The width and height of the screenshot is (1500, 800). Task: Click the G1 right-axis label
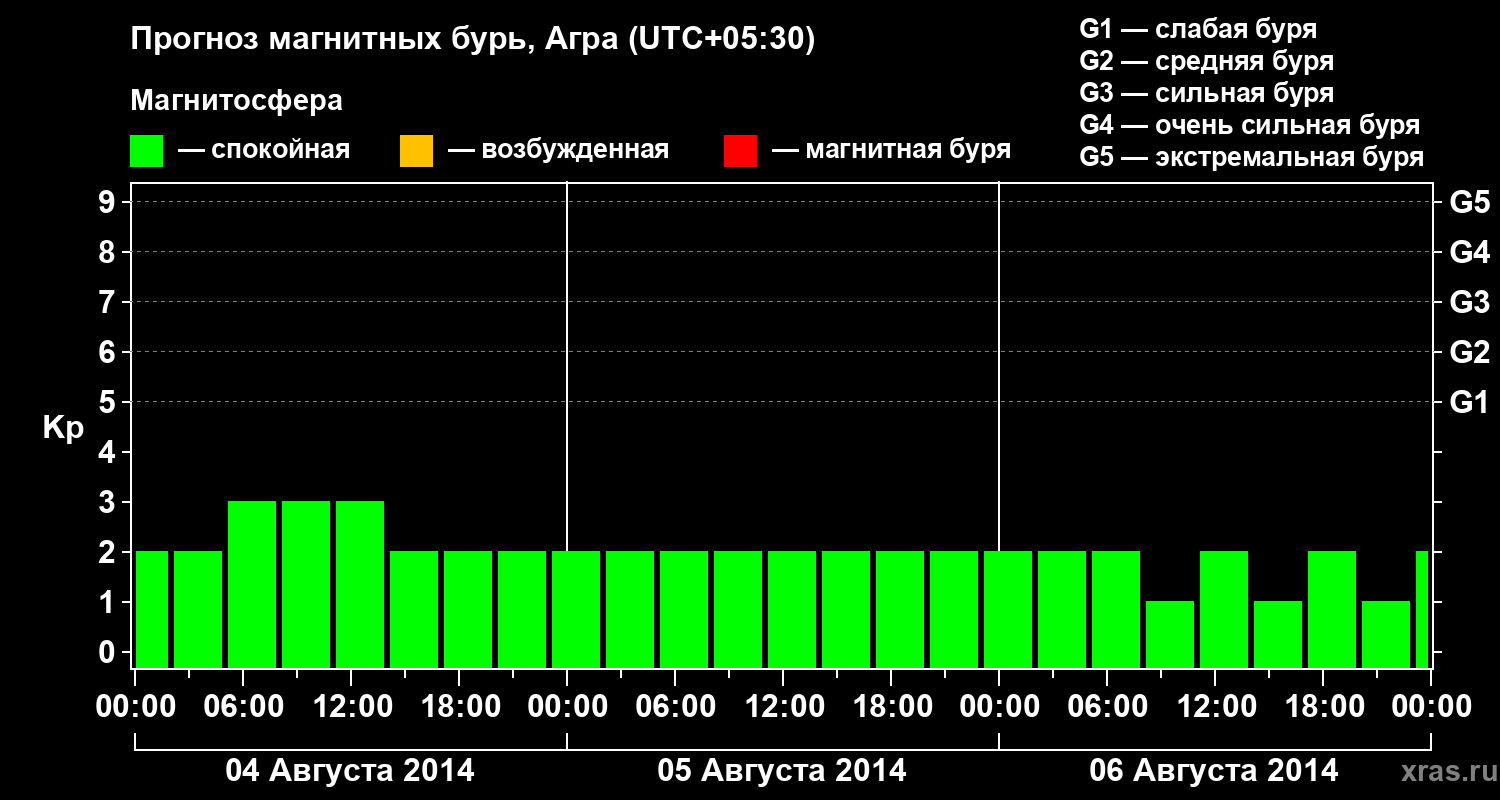pyautogui.click(x=1470, y=402)
